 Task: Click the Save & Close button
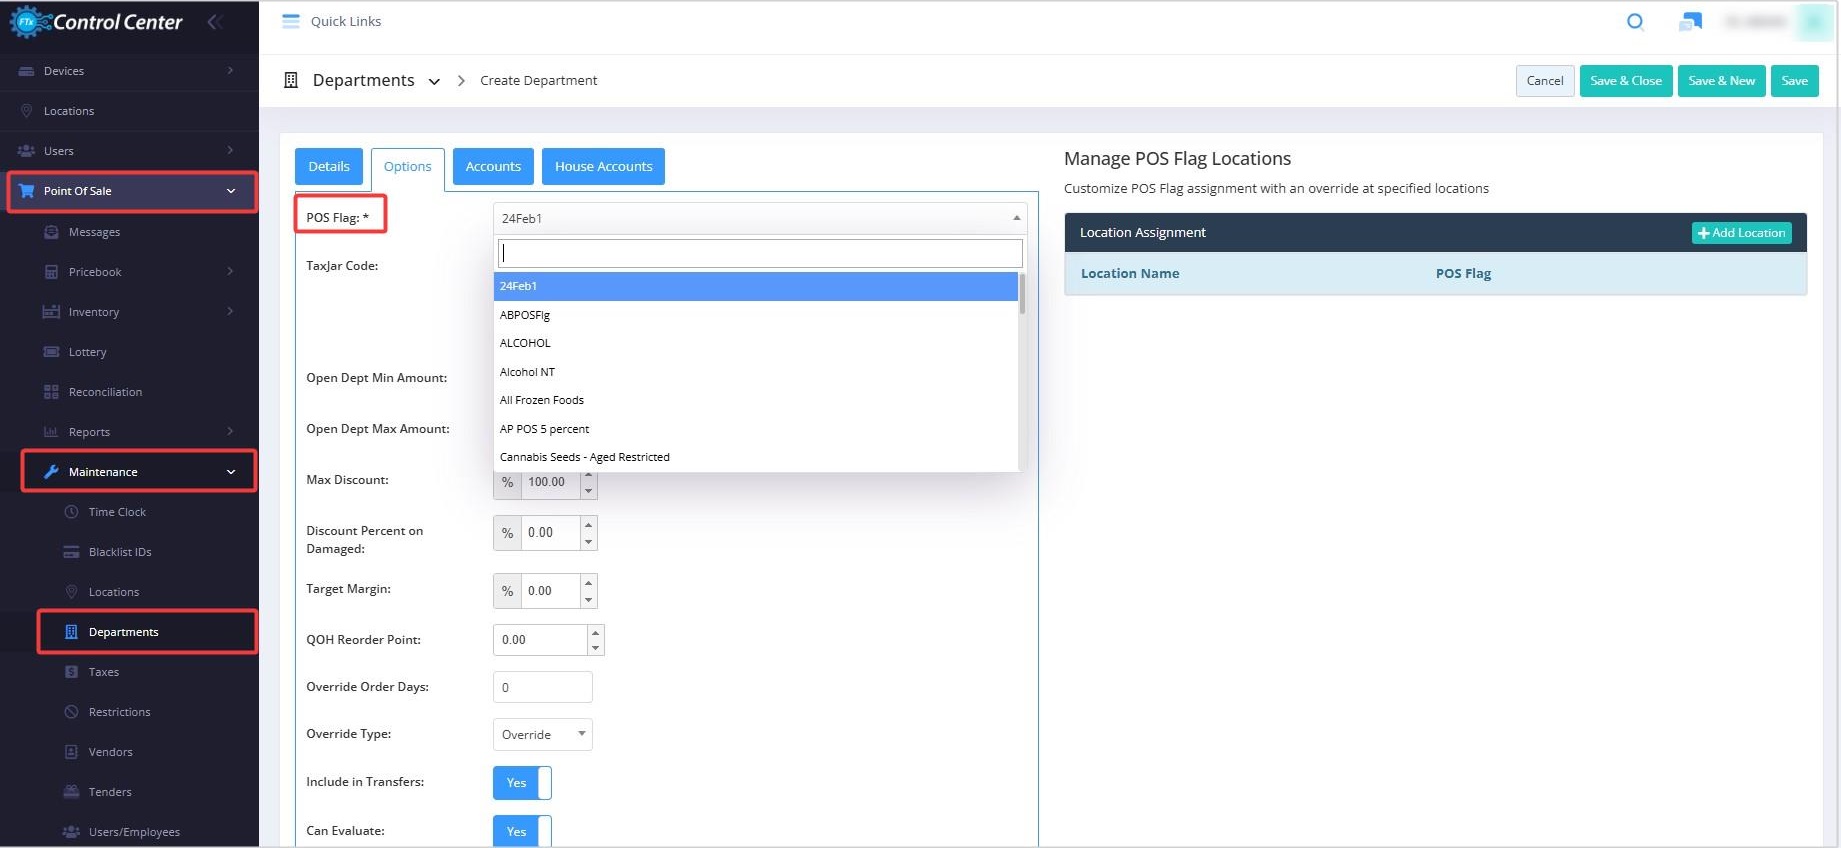(x=1625, y=81)
